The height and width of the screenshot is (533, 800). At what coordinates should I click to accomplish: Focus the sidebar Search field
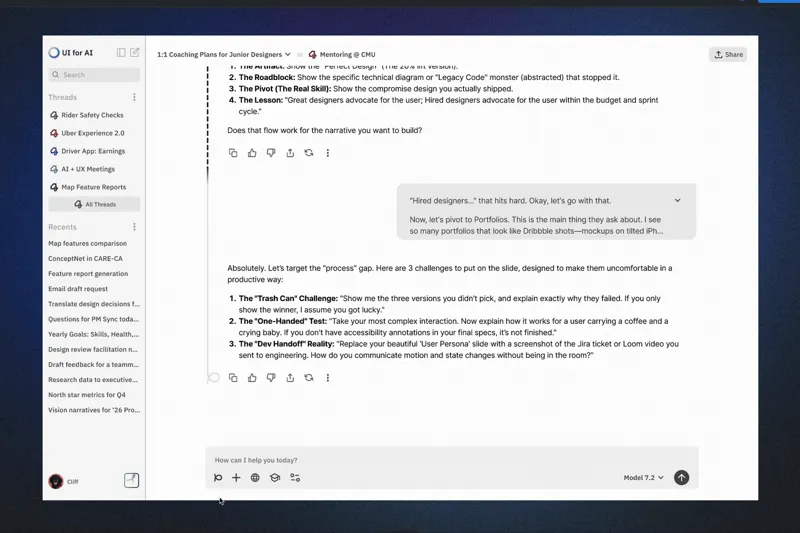(94, 74)
